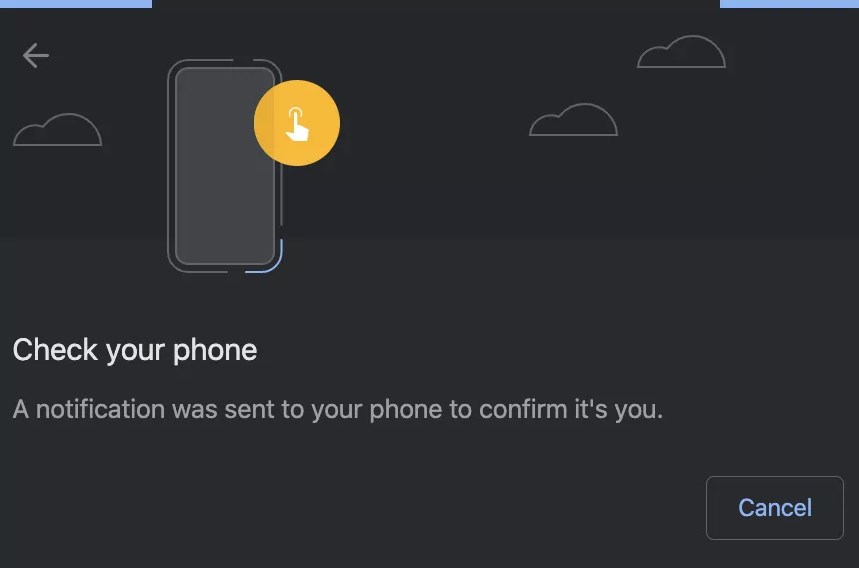Click "confirm it's you" in the message
Viewport: 859px width, 568px height.
pyautogui.click(x=571, y=410)
